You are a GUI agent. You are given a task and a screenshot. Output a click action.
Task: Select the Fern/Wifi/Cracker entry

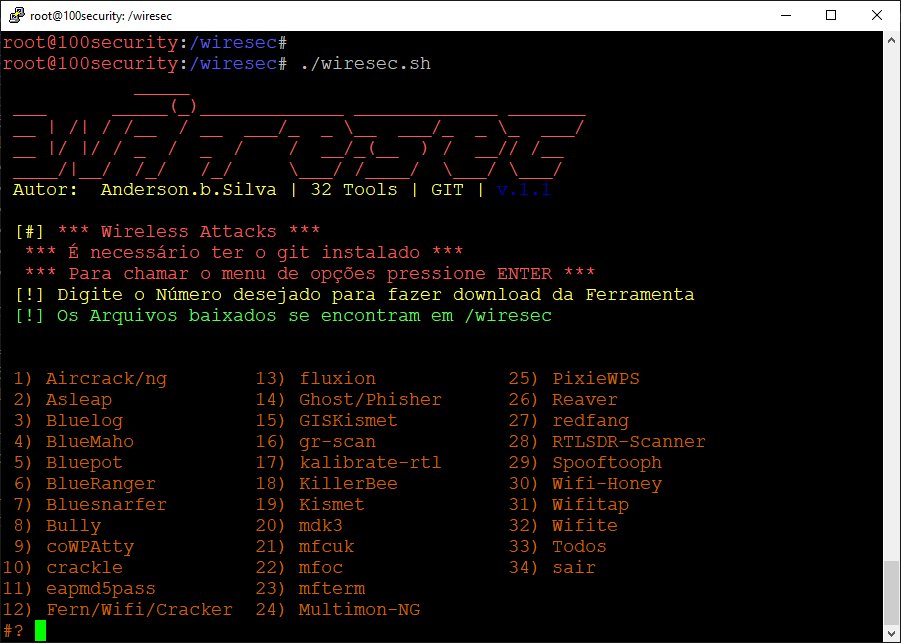coord(140,610)
